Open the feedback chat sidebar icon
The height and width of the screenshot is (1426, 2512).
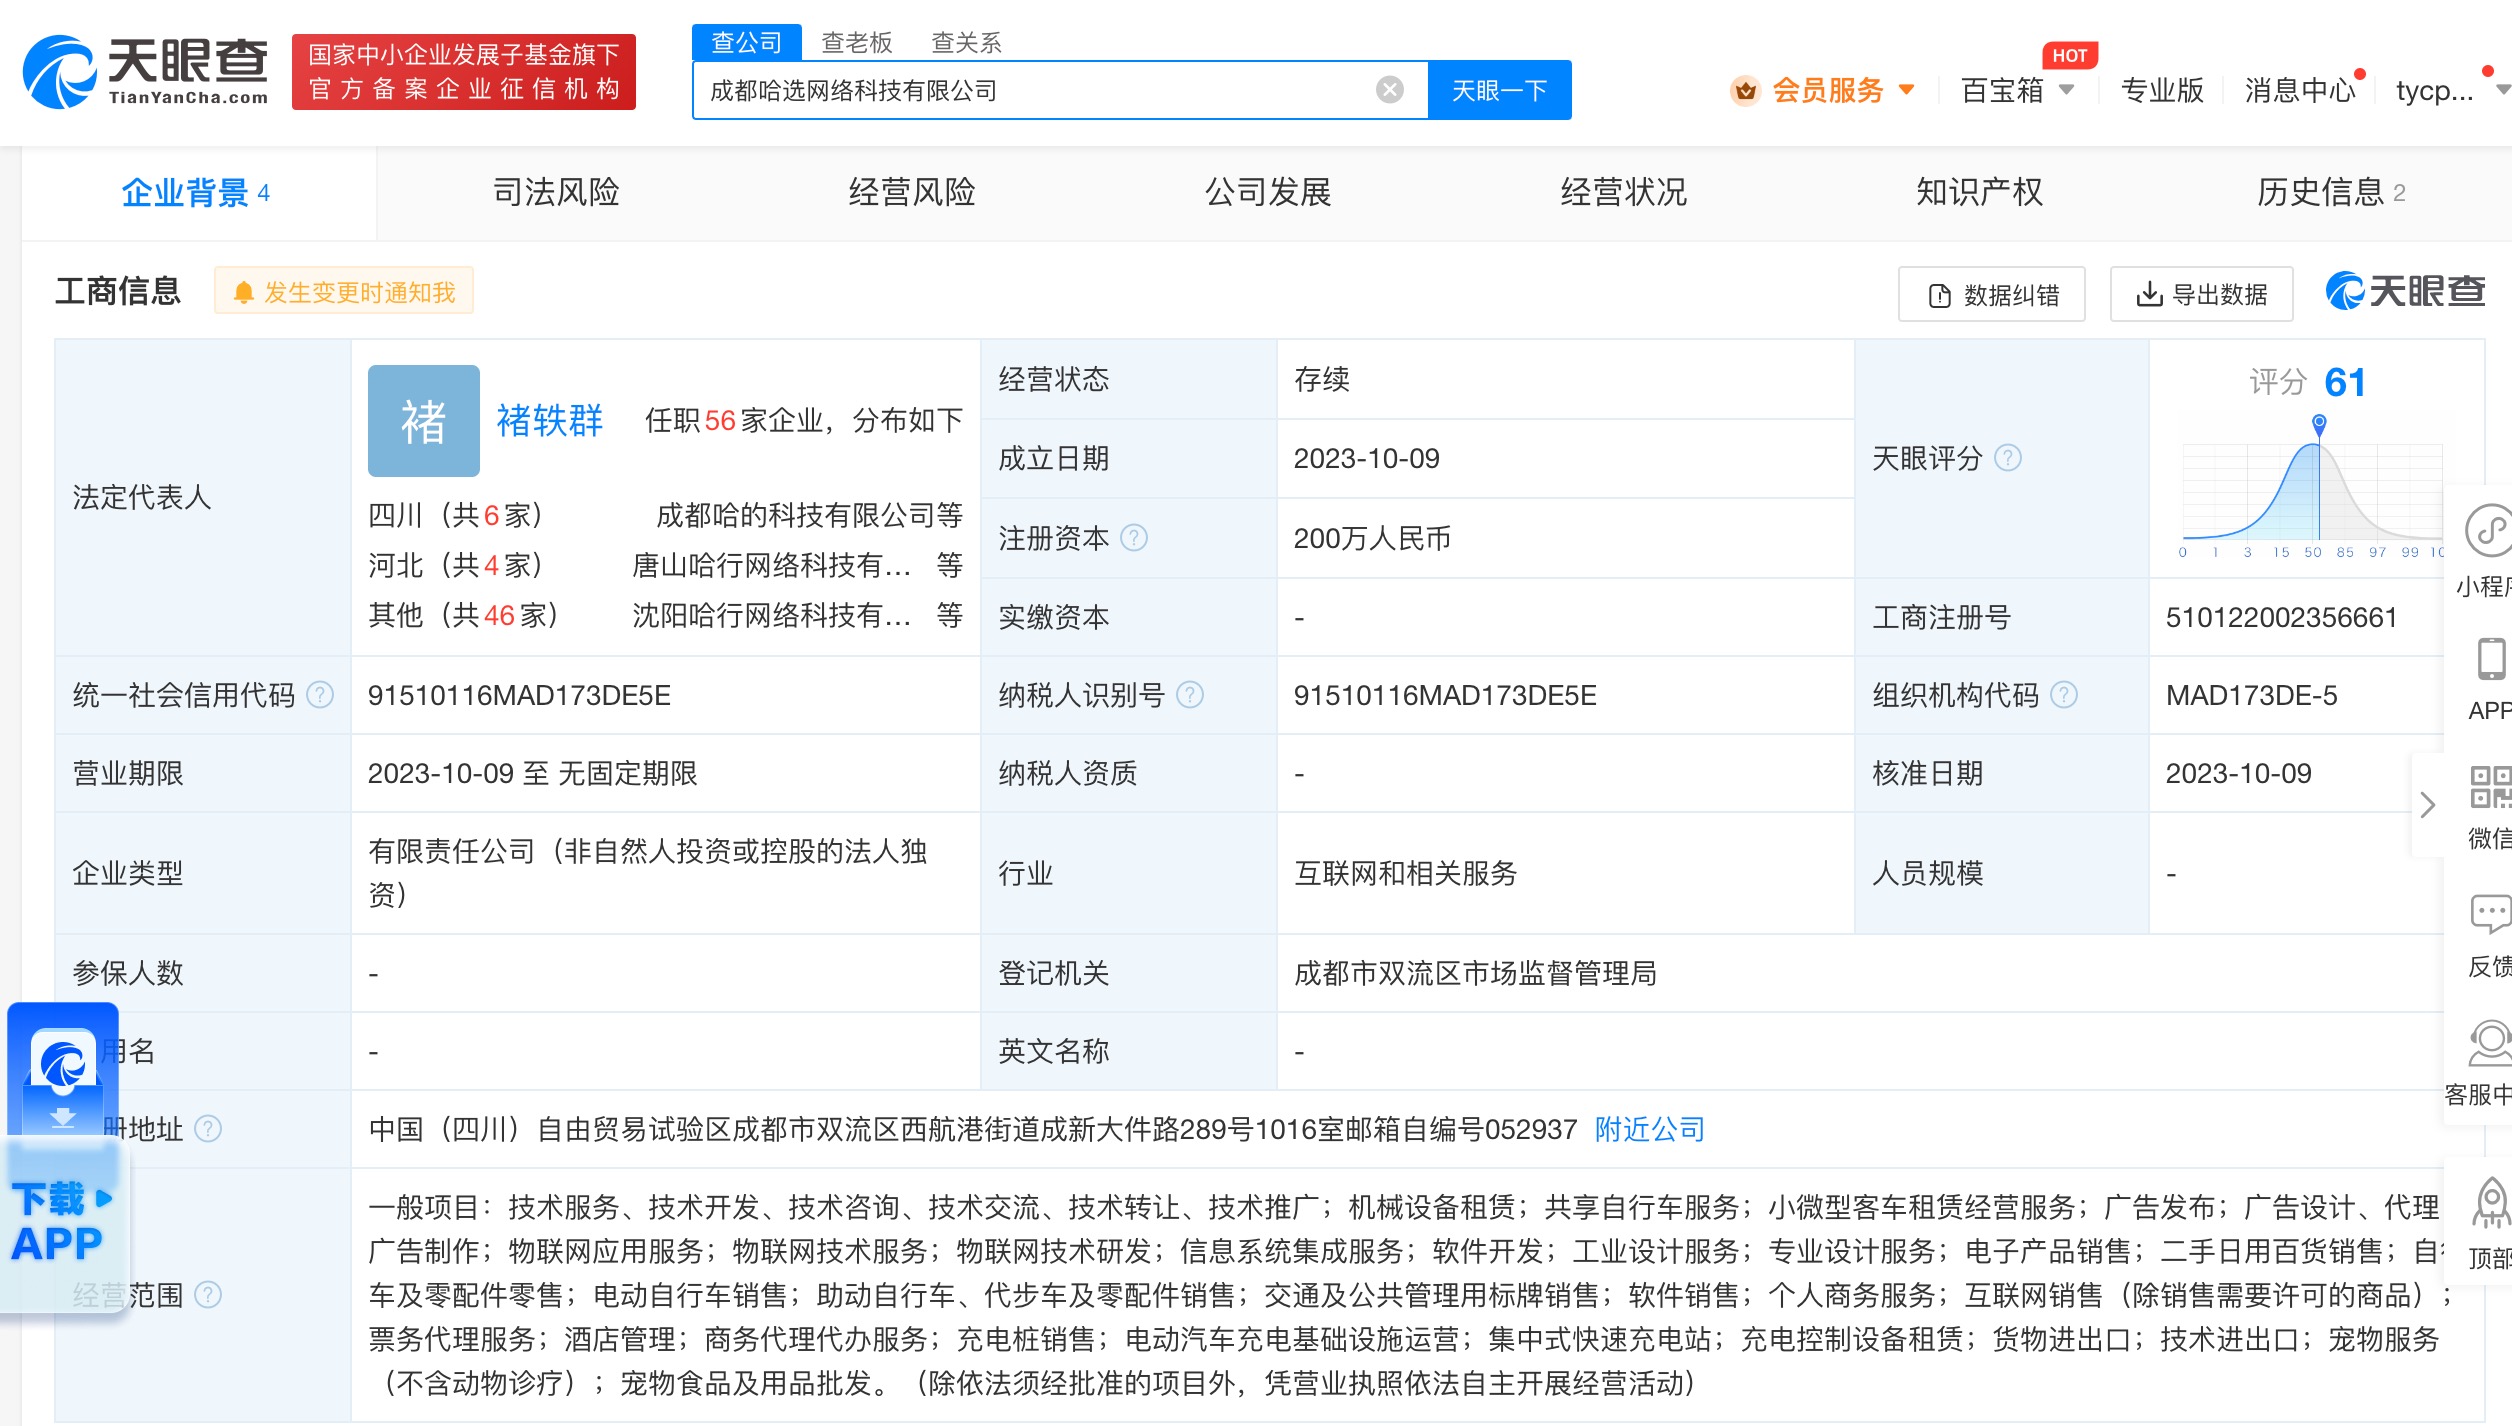click(2490, 914)
